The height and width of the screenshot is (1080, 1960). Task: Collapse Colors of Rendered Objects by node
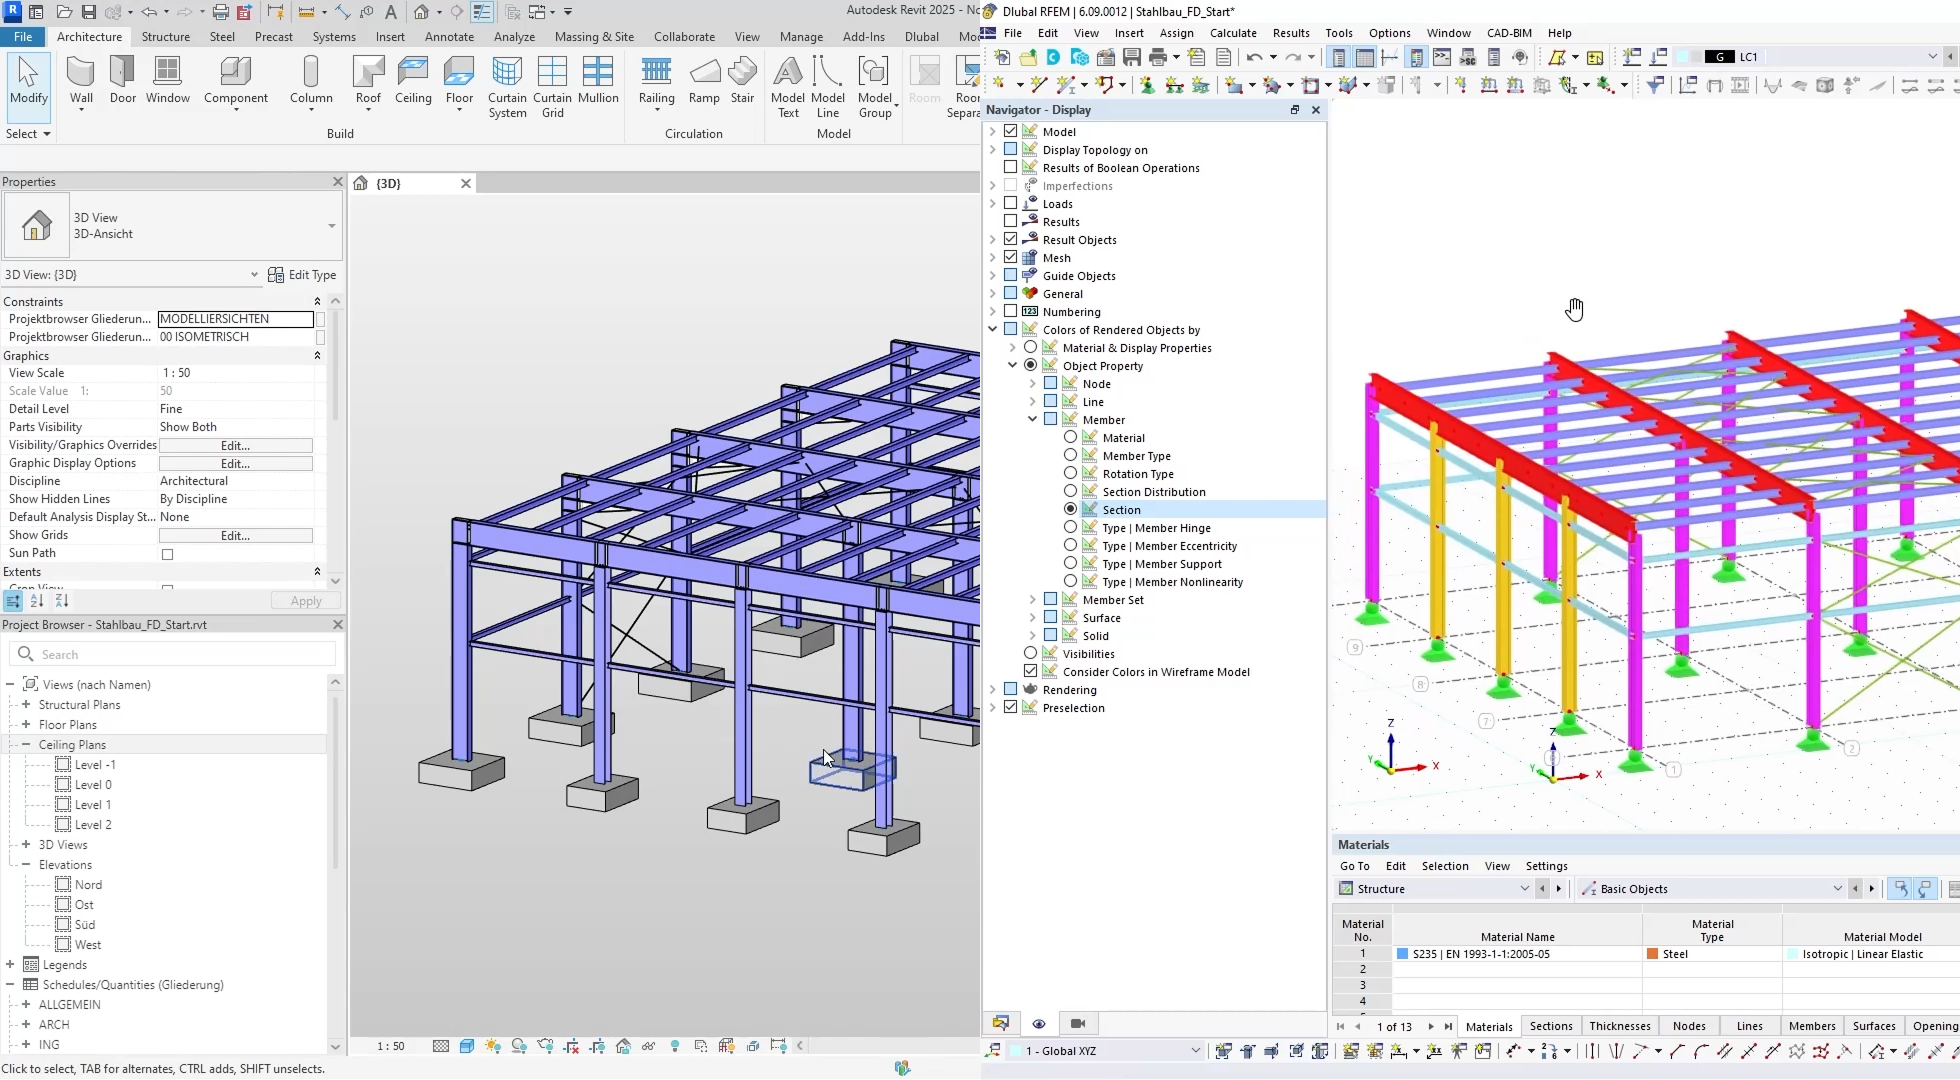click(x=992, y=329)
